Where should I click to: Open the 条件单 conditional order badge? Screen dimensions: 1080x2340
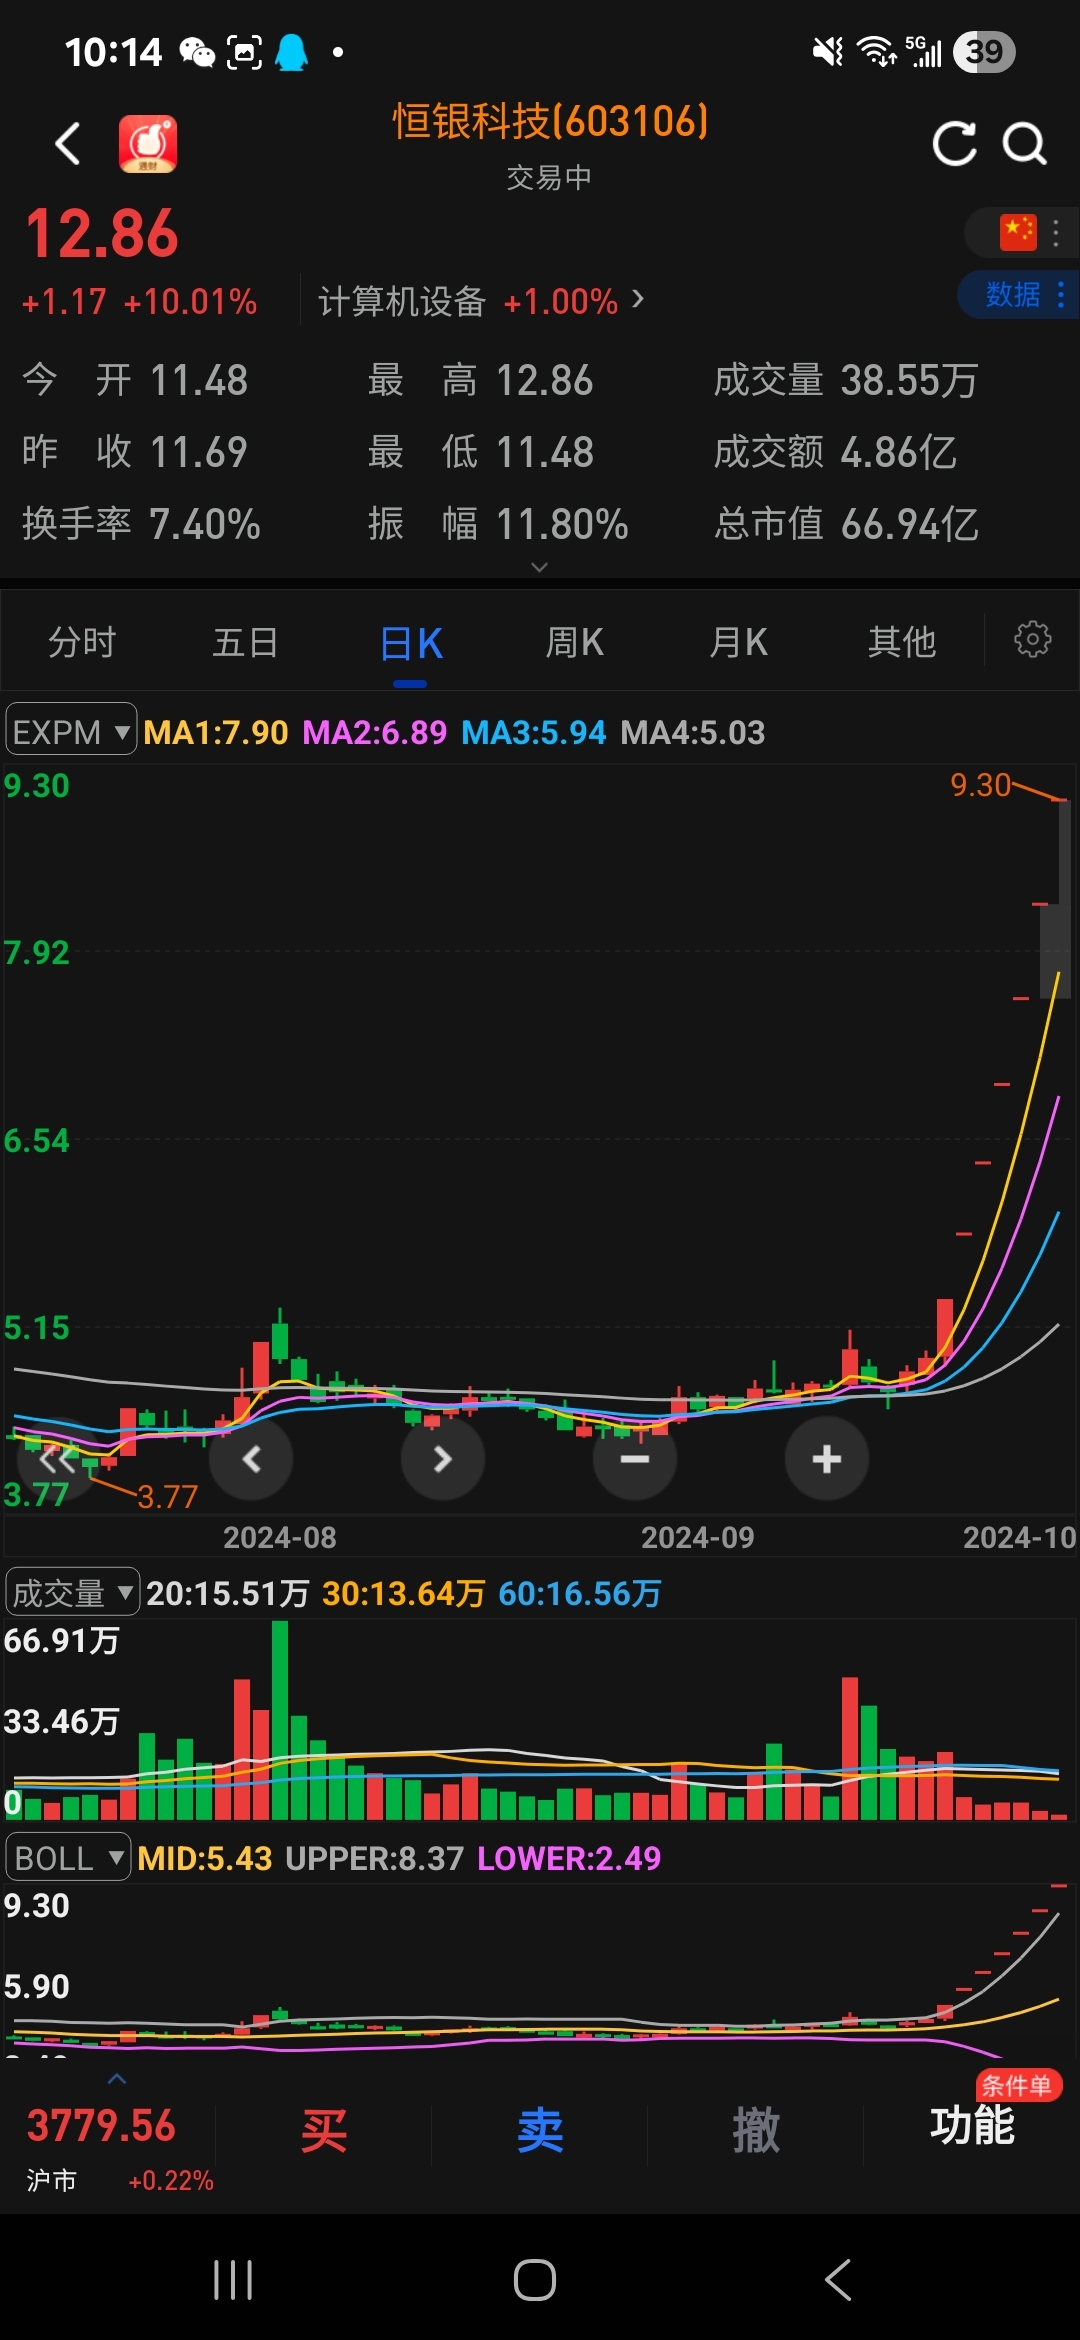click(1018, 2085)
